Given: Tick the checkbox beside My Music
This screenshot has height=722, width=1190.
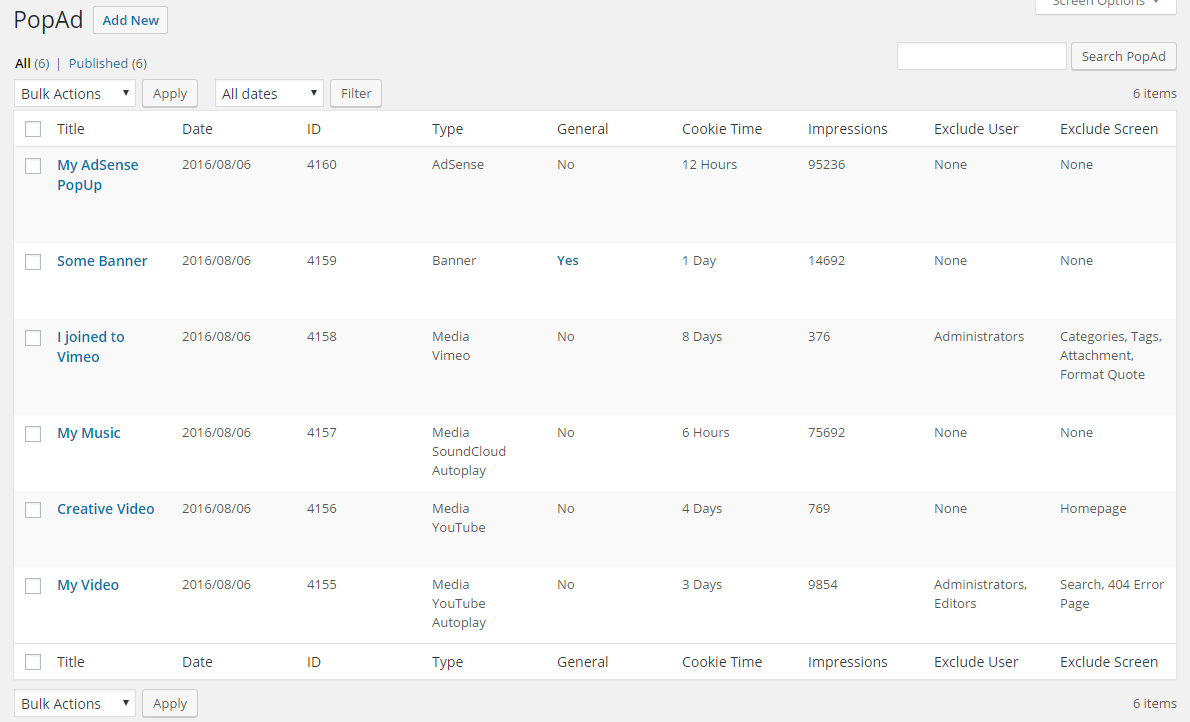Looking at the screenshot, I should pyautogui.click(x=33, y=434).
